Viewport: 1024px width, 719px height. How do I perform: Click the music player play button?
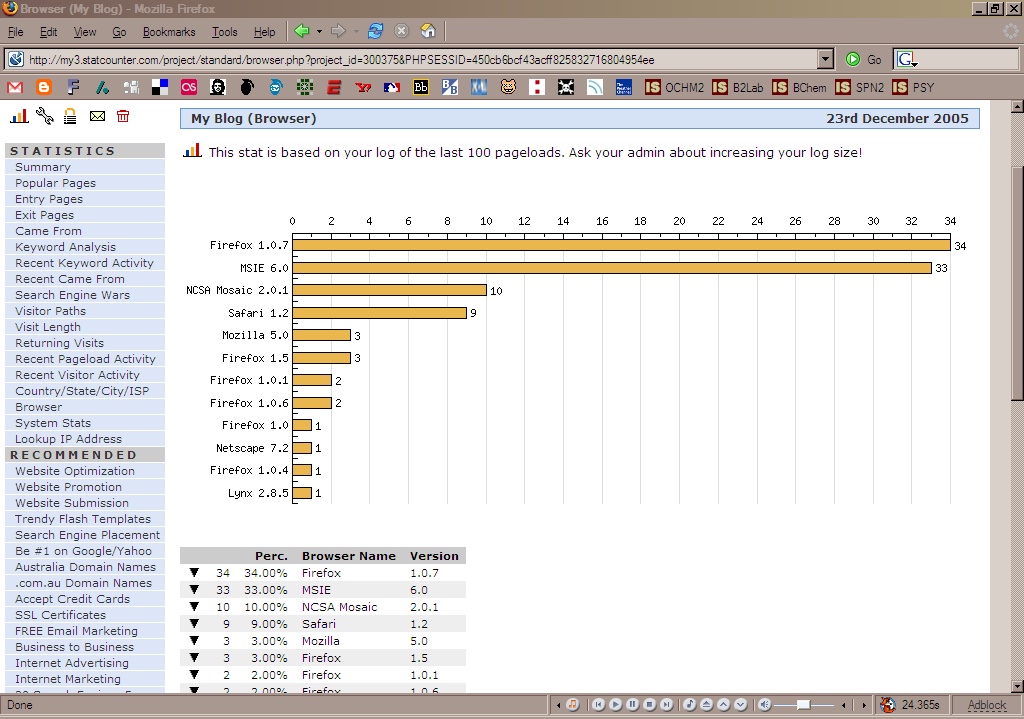point(615,705)
